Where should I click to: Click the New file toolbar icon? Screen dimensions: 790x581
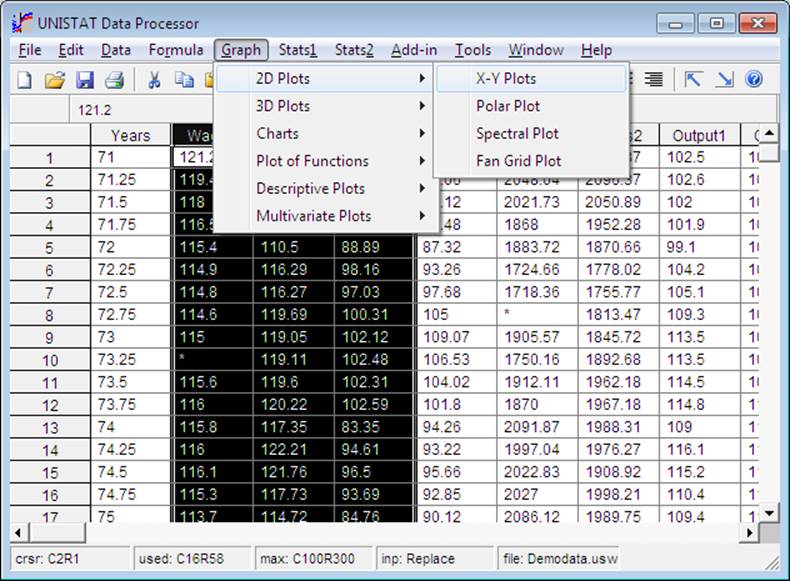pyautogui.click(x=25, y=80)
